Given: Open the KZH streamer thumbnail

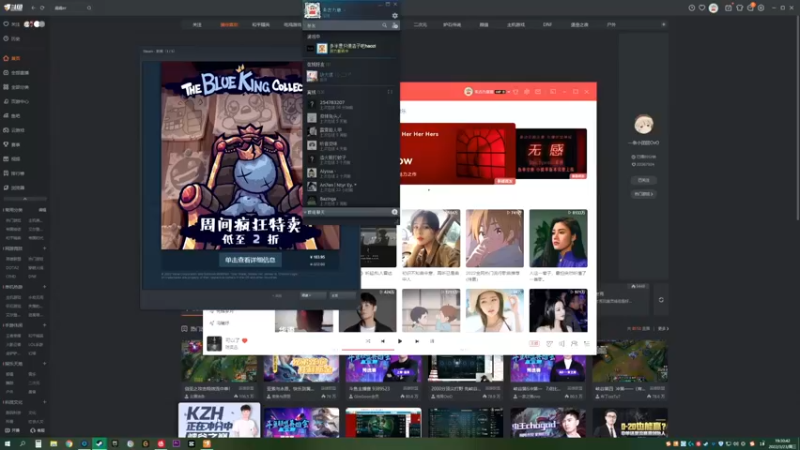Looking at the screenshot, I should tap(219, 420).
